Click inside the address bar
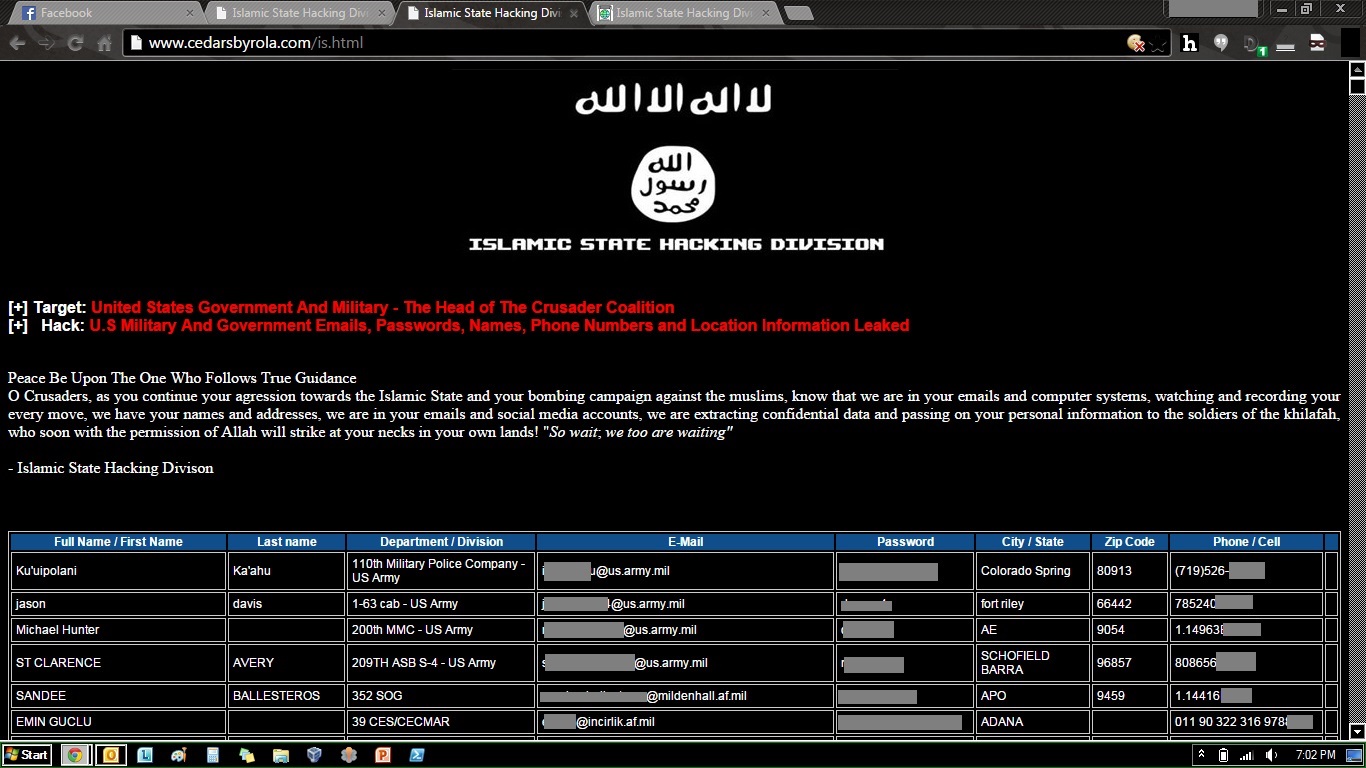1366x768 pixels. [x=500, y=43]
